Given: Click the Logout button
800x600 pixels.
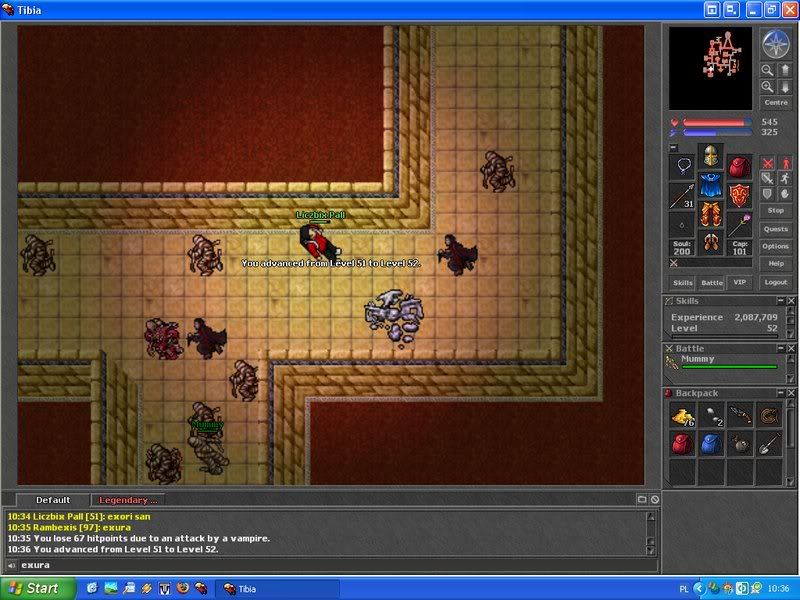Looking at the screenshot, I should click(776, 282).
